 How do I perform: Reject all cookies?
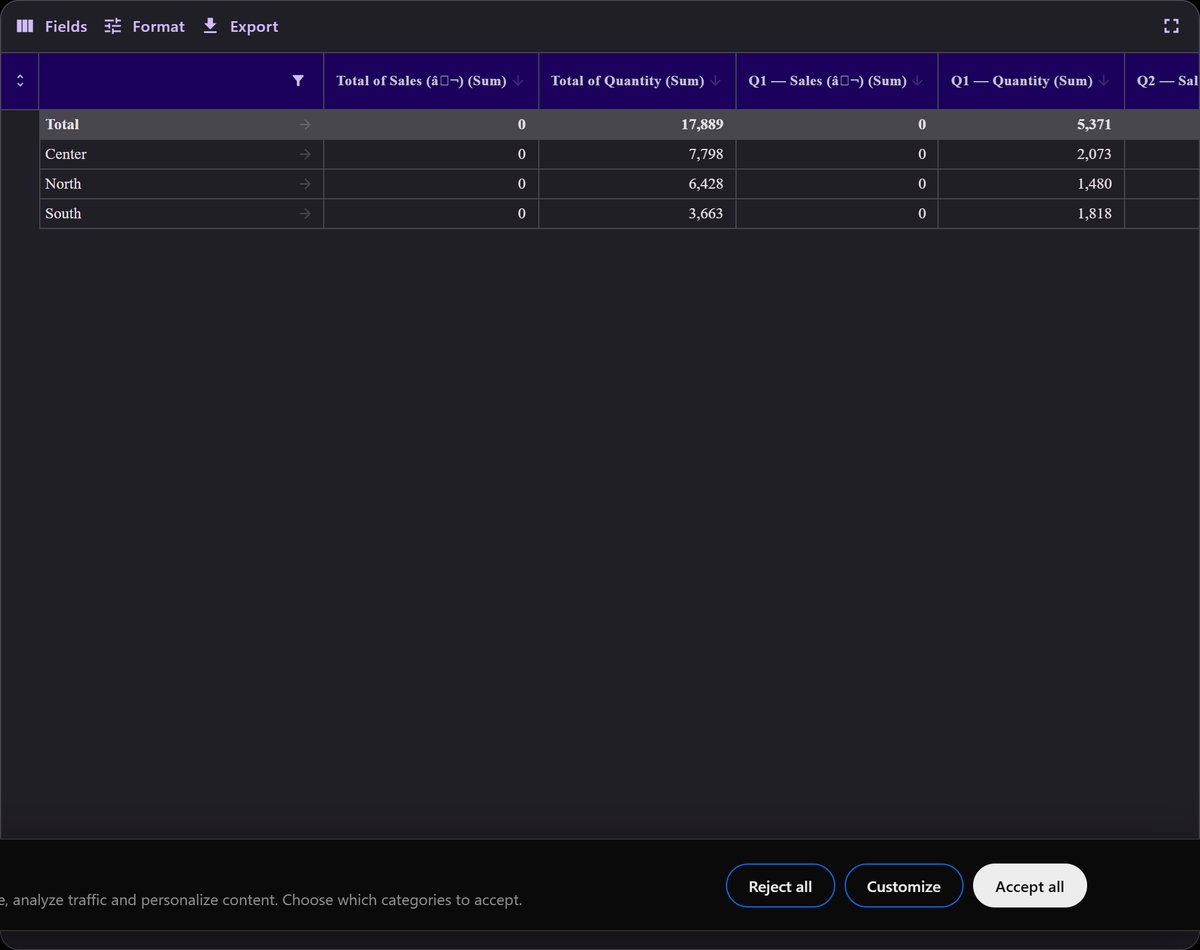point(780,886)
